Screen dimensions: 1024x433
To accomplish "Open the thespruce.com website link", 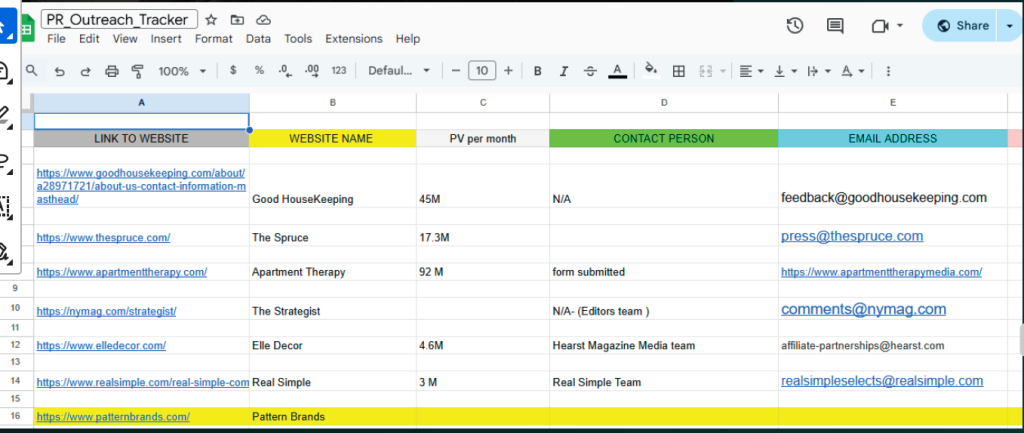I will tap(103, 238).
